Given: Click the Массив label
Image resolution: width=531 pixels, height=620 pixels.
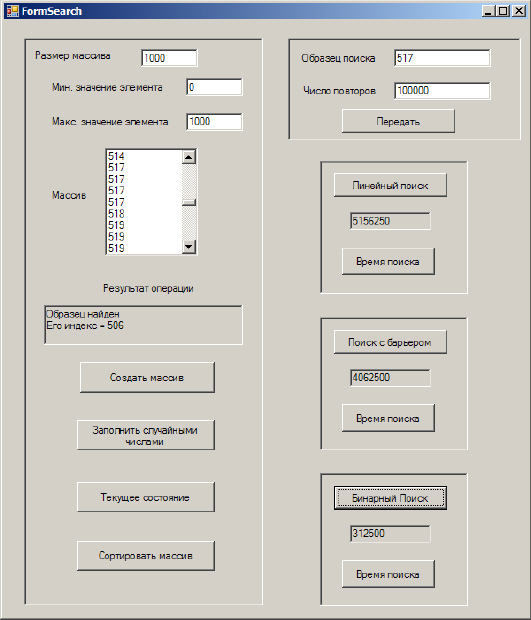Looking at the screenshot, I should [x=69, y=195].
